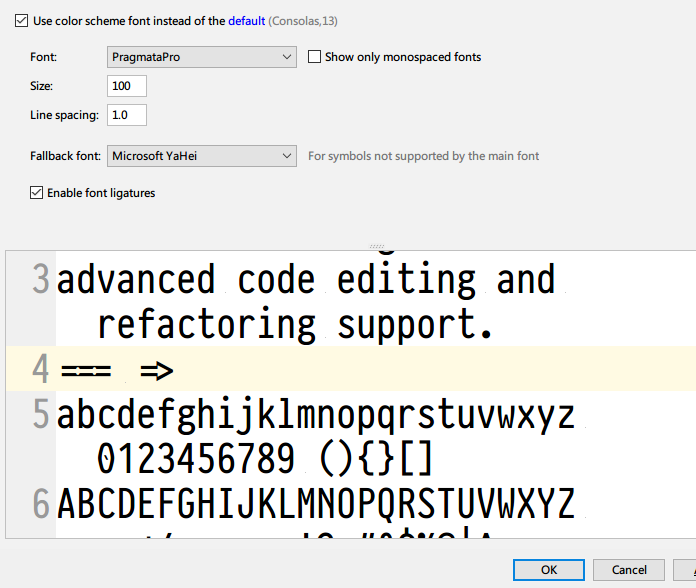
Task: Grab the preview splitter handle dots
Action: (x=376, y=246)
